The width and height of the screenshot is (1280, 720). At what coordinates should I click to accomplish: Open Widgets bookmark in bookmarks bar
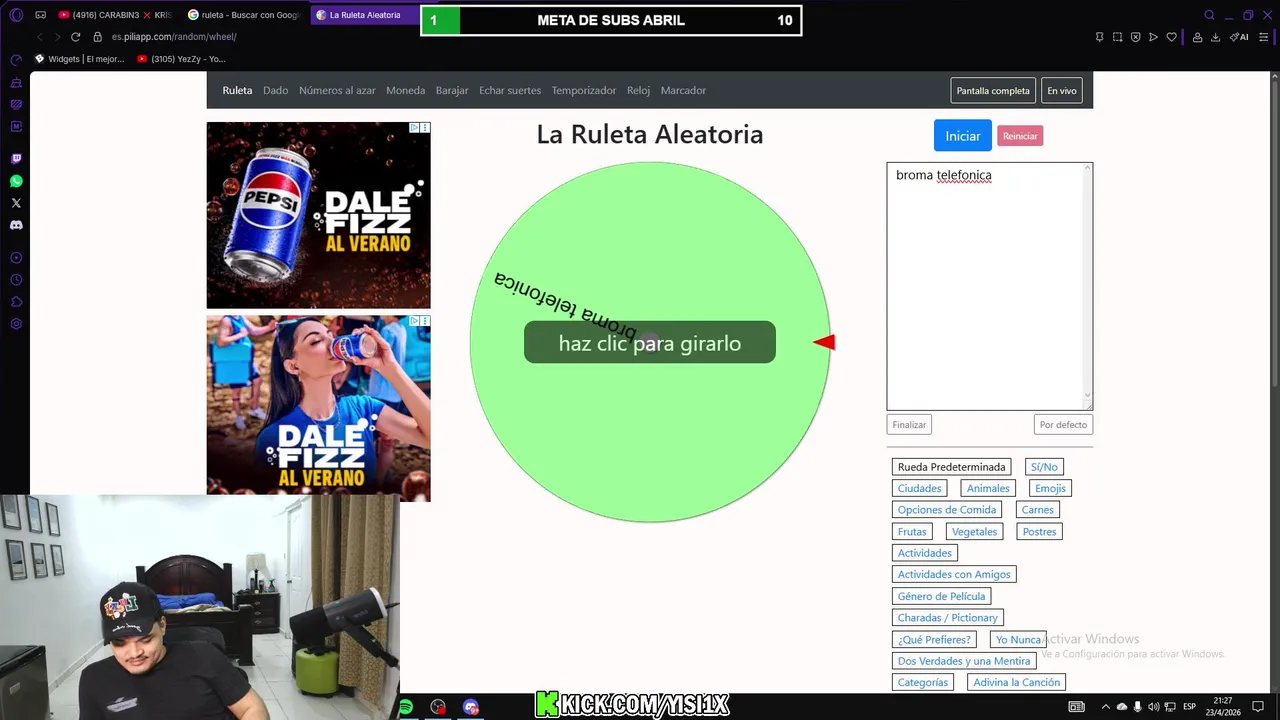(x=80, y=59)
